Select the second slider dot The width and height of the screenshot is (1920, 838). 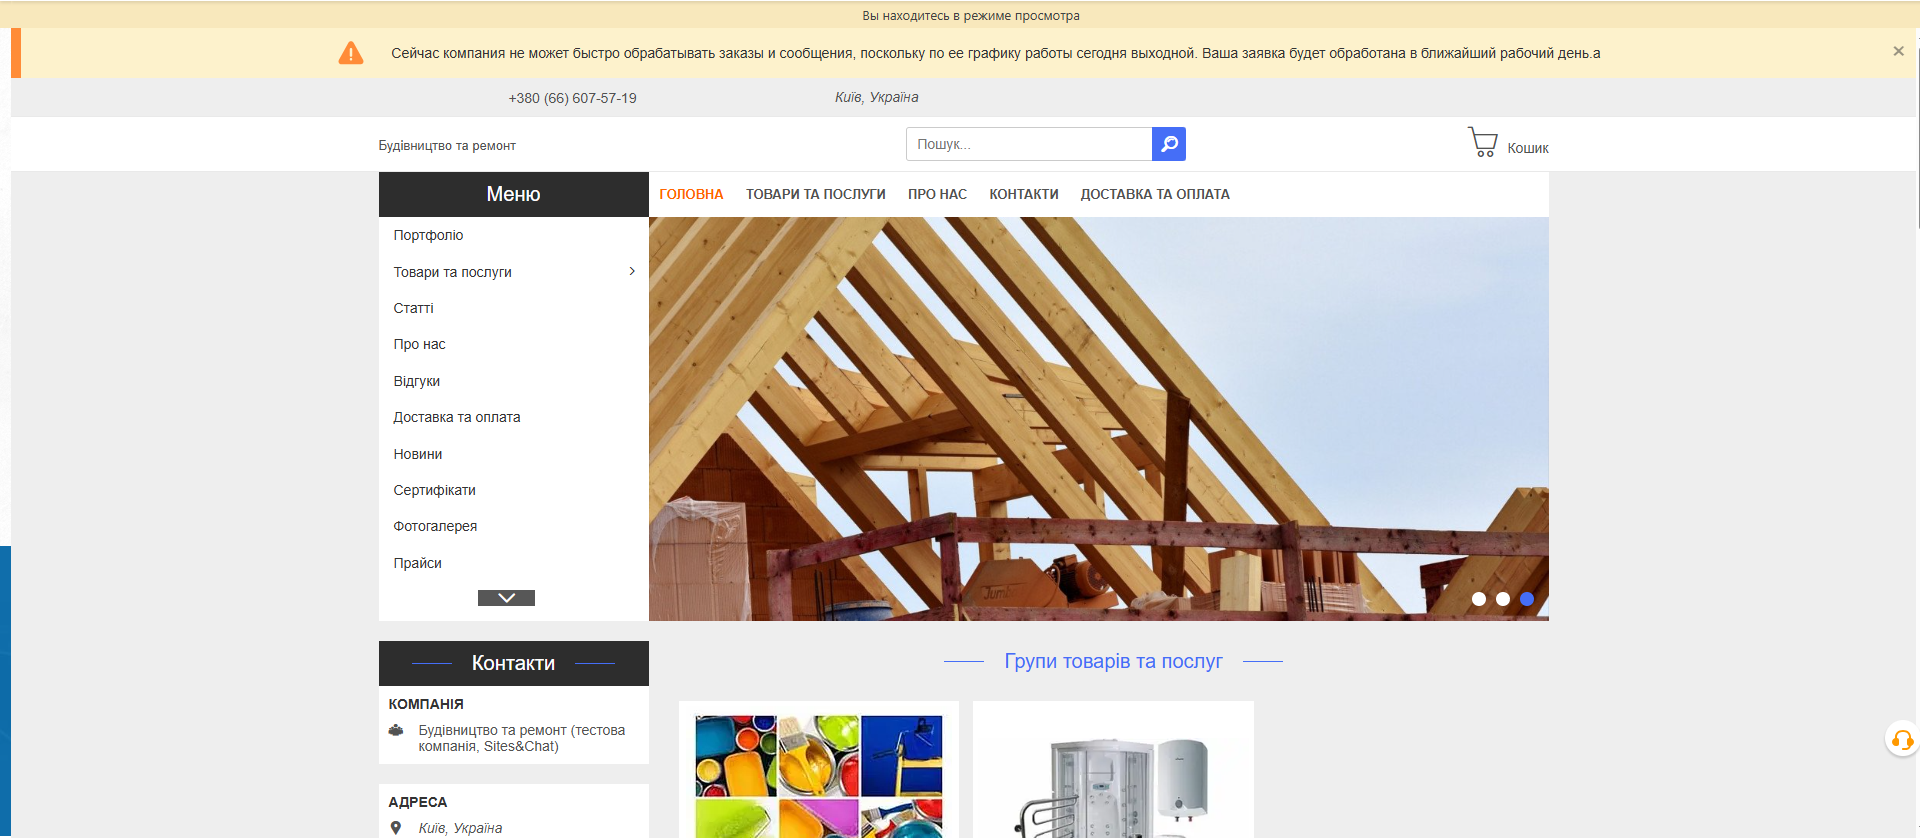(1502, 599)
